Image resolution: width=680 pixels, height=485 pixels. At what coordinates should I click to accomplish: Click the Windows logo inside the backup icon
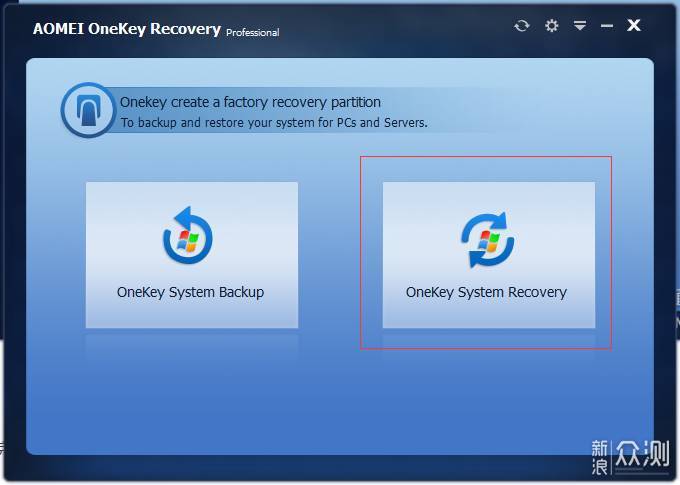(x=188, y=241)
